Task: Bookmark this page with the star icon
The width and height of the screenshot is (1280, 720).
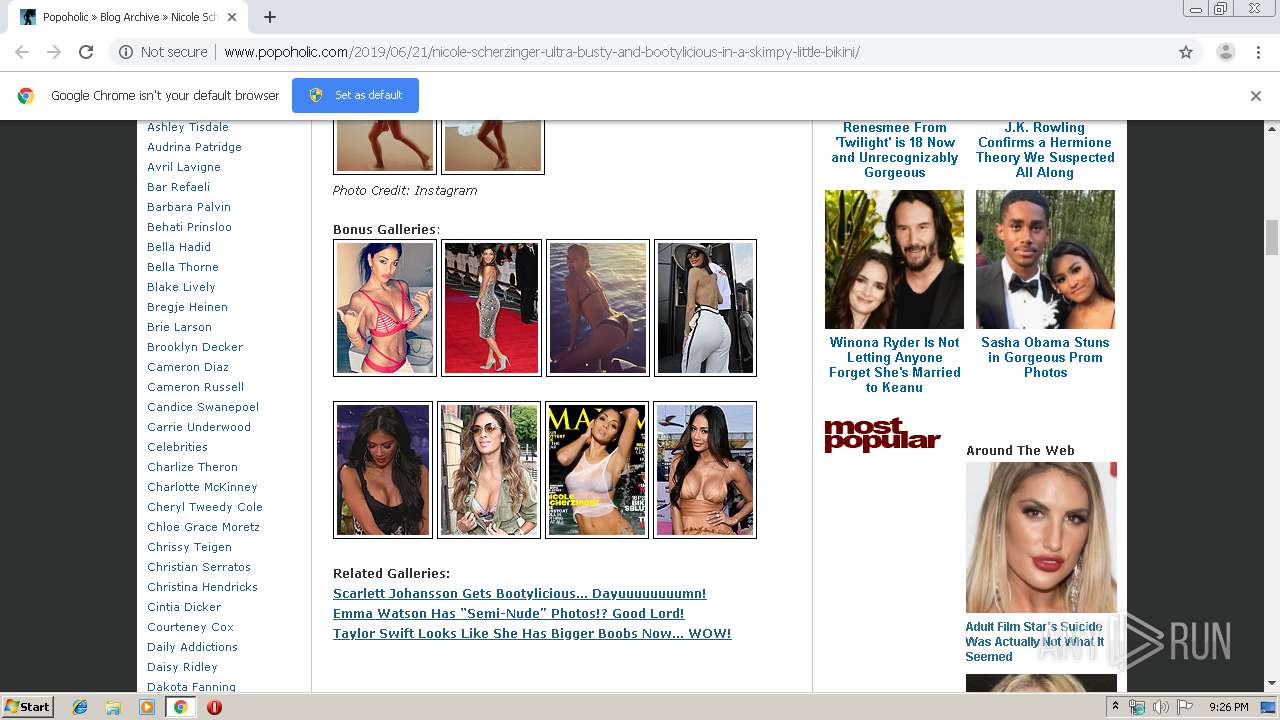Action: pyautogui.click(x=1186, y=52)
